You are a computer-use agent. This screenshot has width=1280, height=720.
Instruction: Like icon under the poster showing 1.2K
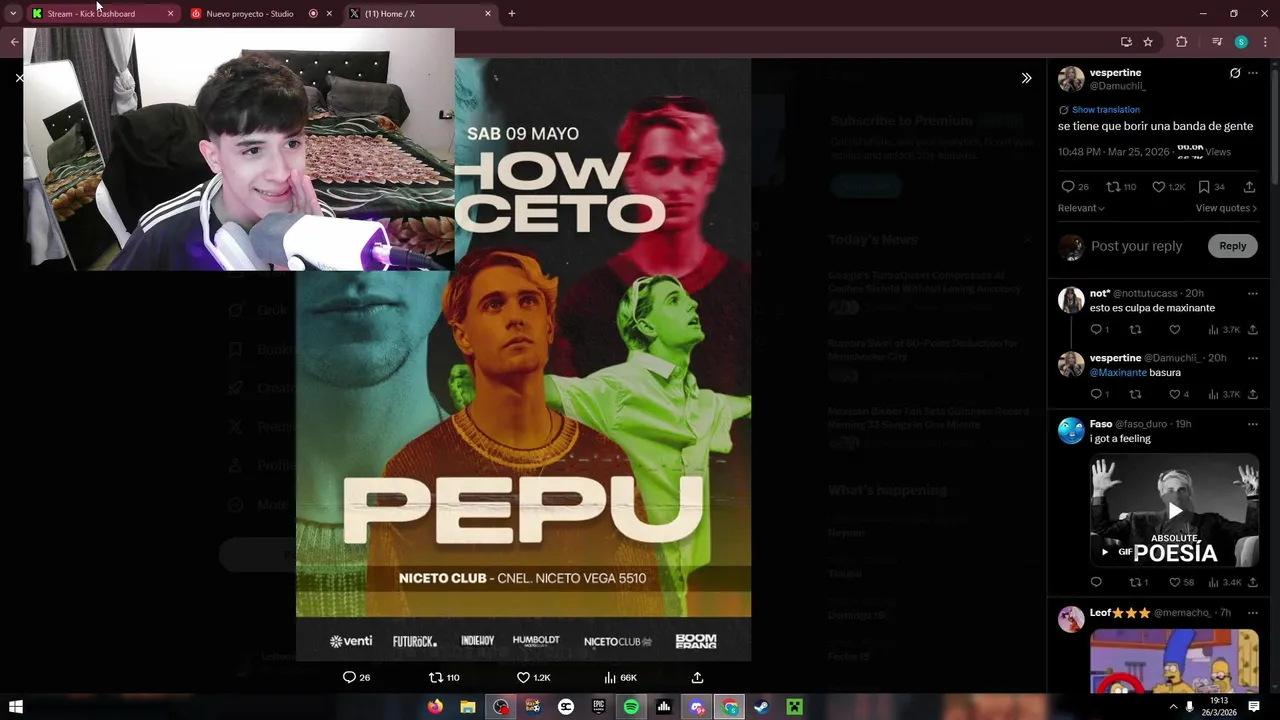pos(533,677)
